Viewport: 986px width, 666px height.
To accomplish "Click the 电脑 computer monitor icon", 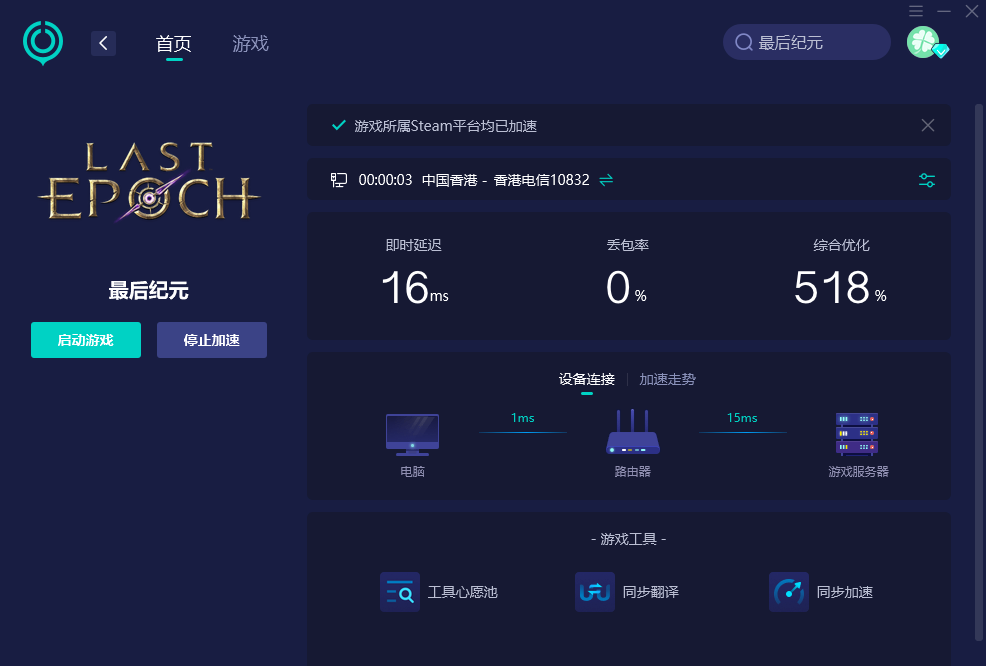I will (x=412, y=434).
